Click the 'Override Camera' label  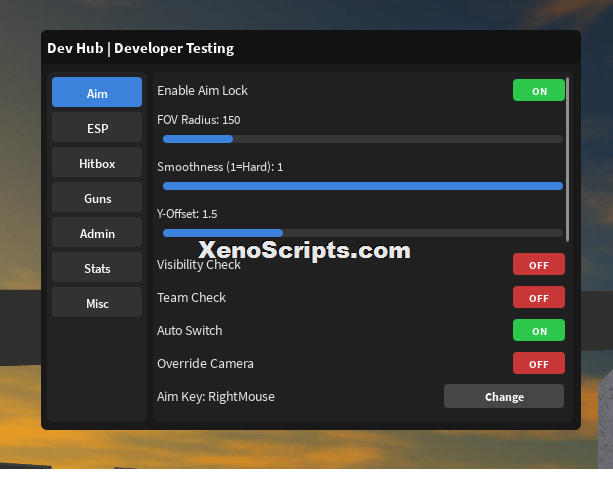[x=205, y=364]
